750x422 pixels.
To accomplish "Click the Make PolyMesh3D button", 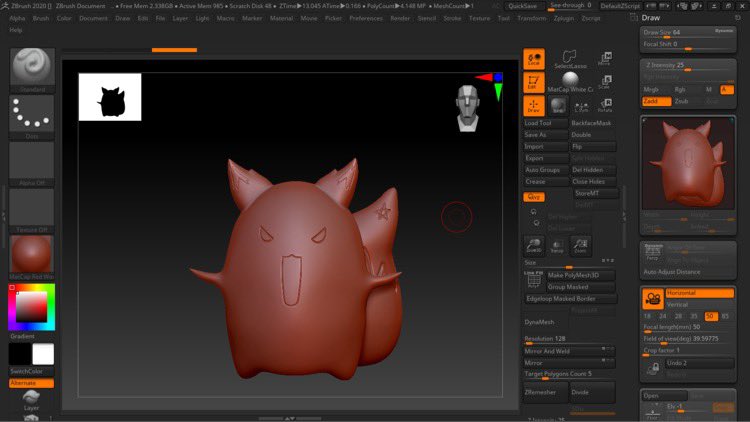I will point(580,275).
